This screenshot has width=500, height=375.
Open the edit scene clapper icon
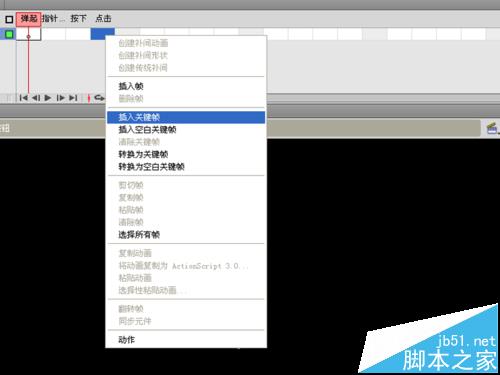coord(492,128)
